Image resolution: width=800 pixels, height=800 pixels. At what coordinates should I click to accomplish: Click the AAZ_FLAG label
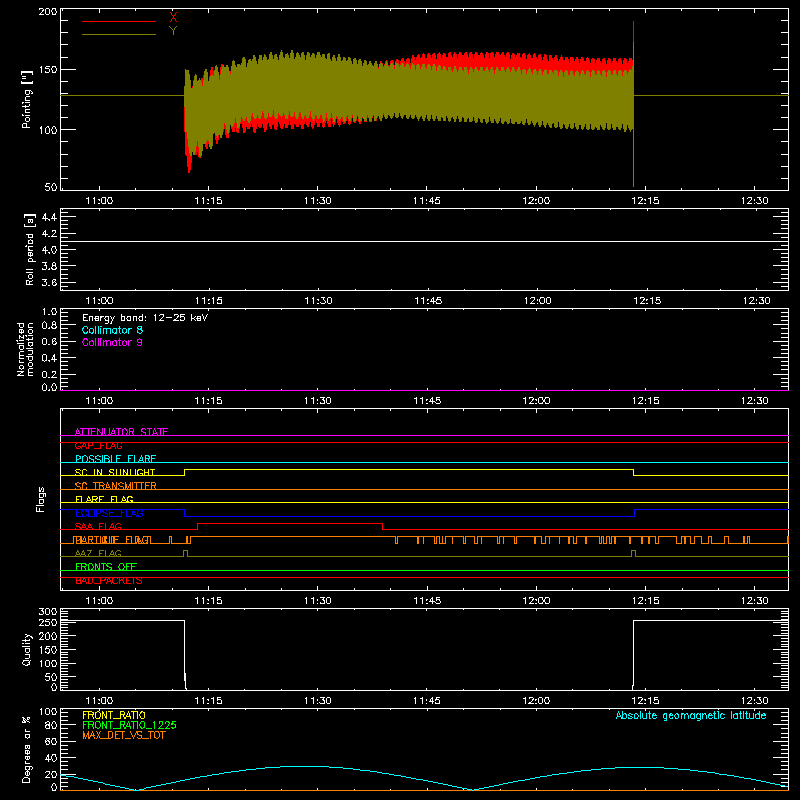click(98, 553)
